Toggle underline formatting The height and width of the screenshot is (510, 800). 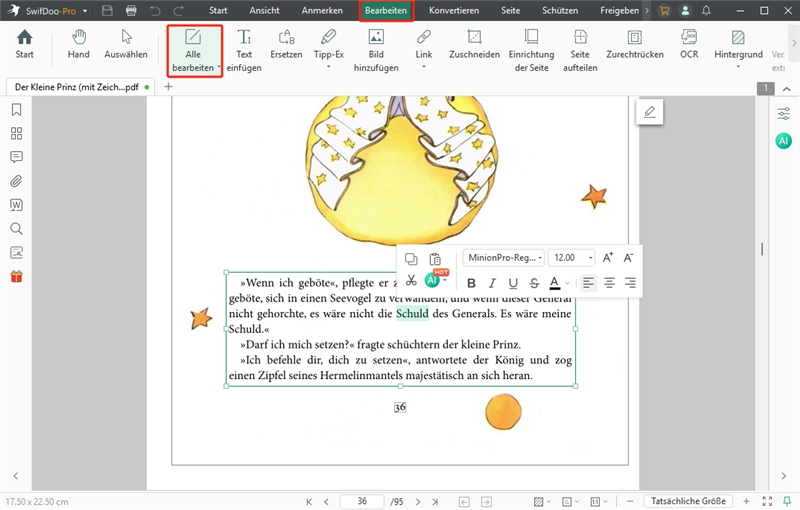(x=513, y=283)
